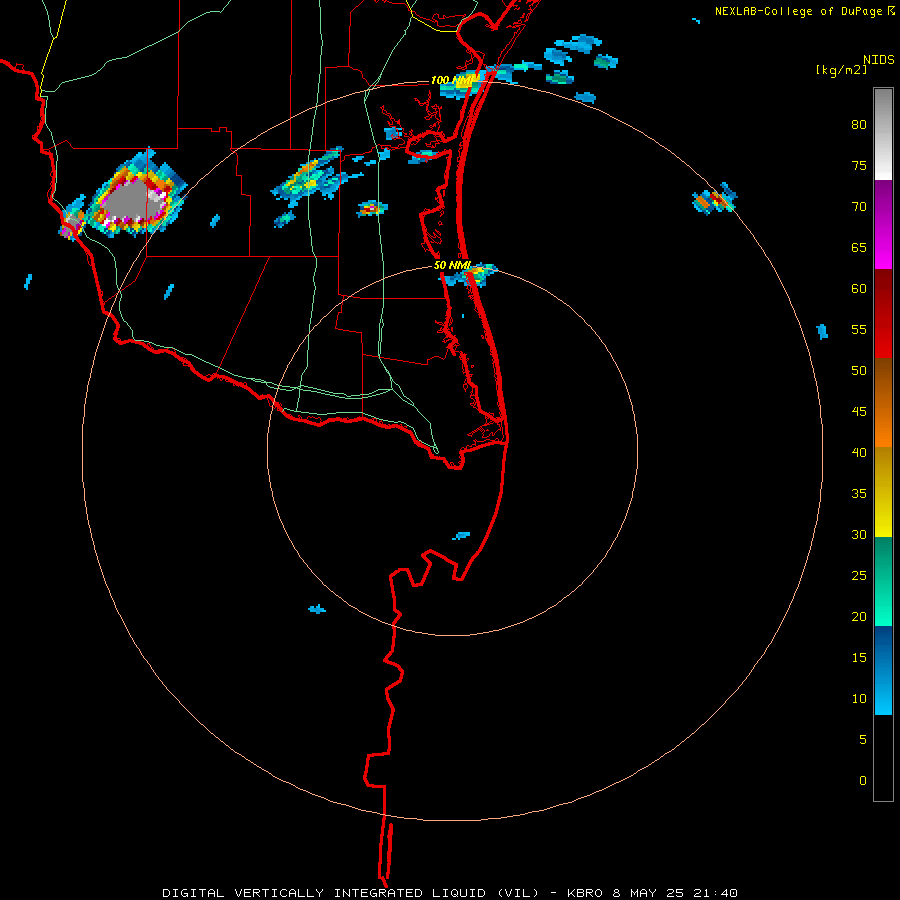Click the [kg/m2] units label
The height and width of the screenshot is (900, 900).
pos(842,70)
